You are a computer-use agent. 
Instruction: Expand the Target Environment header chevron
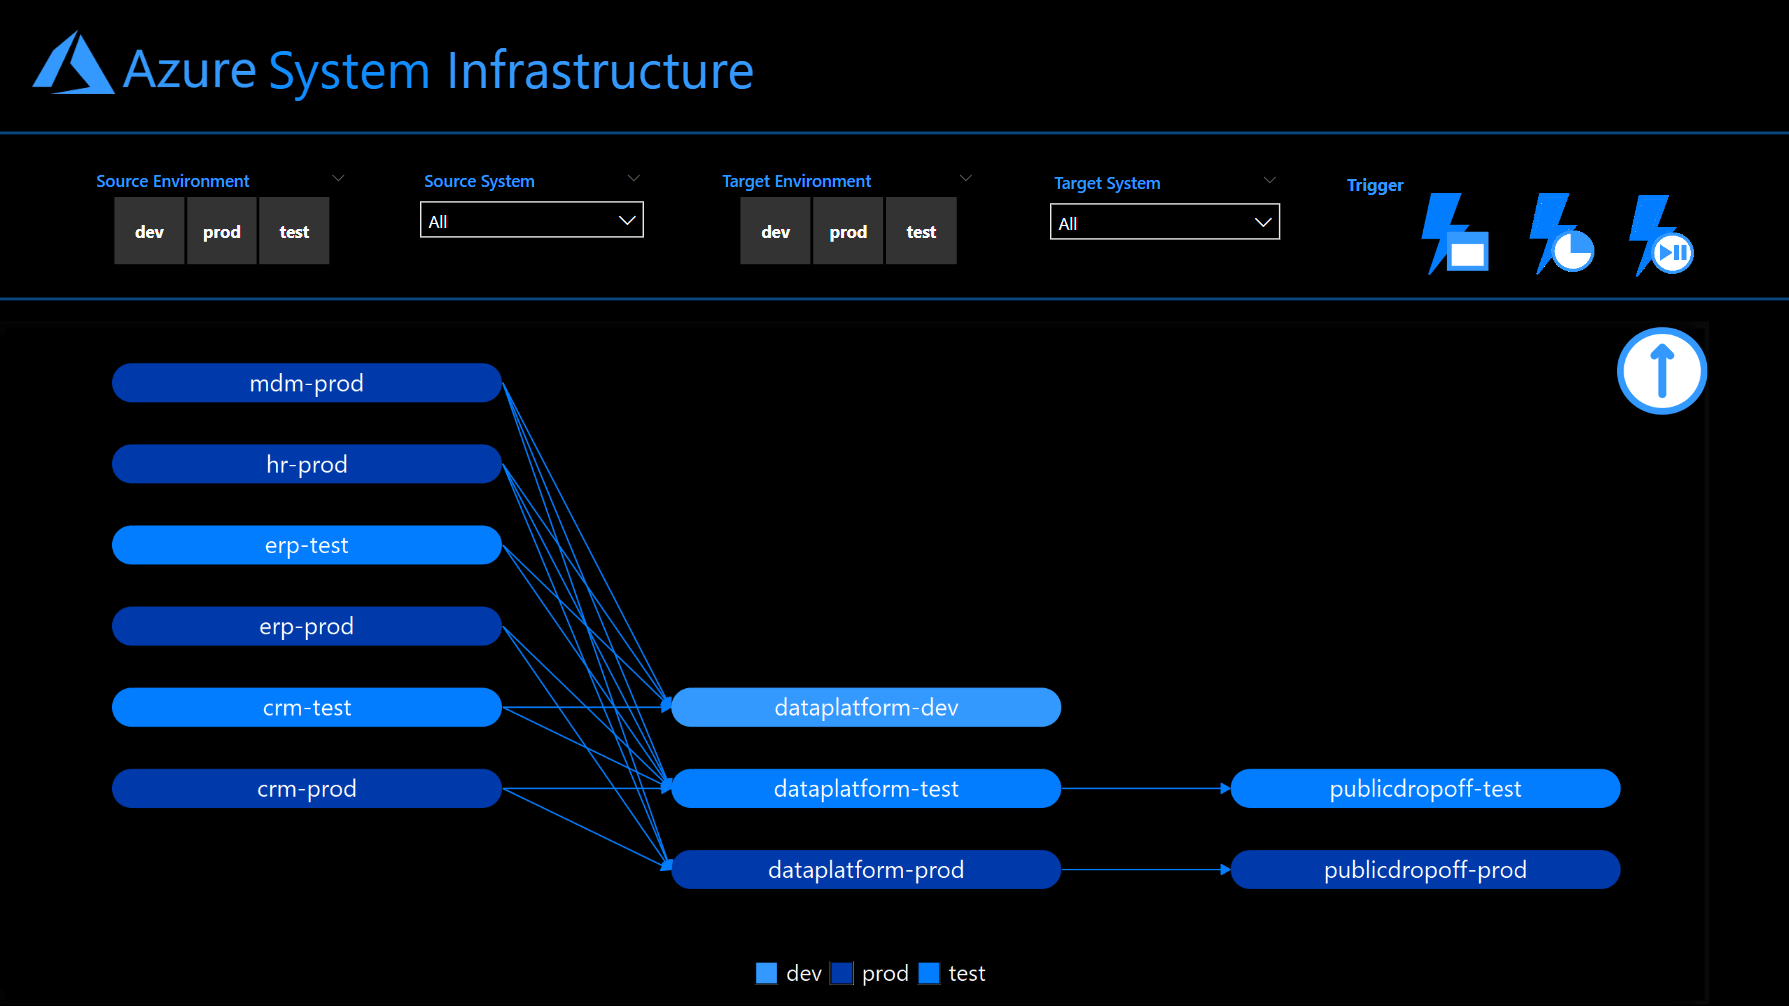965,177
